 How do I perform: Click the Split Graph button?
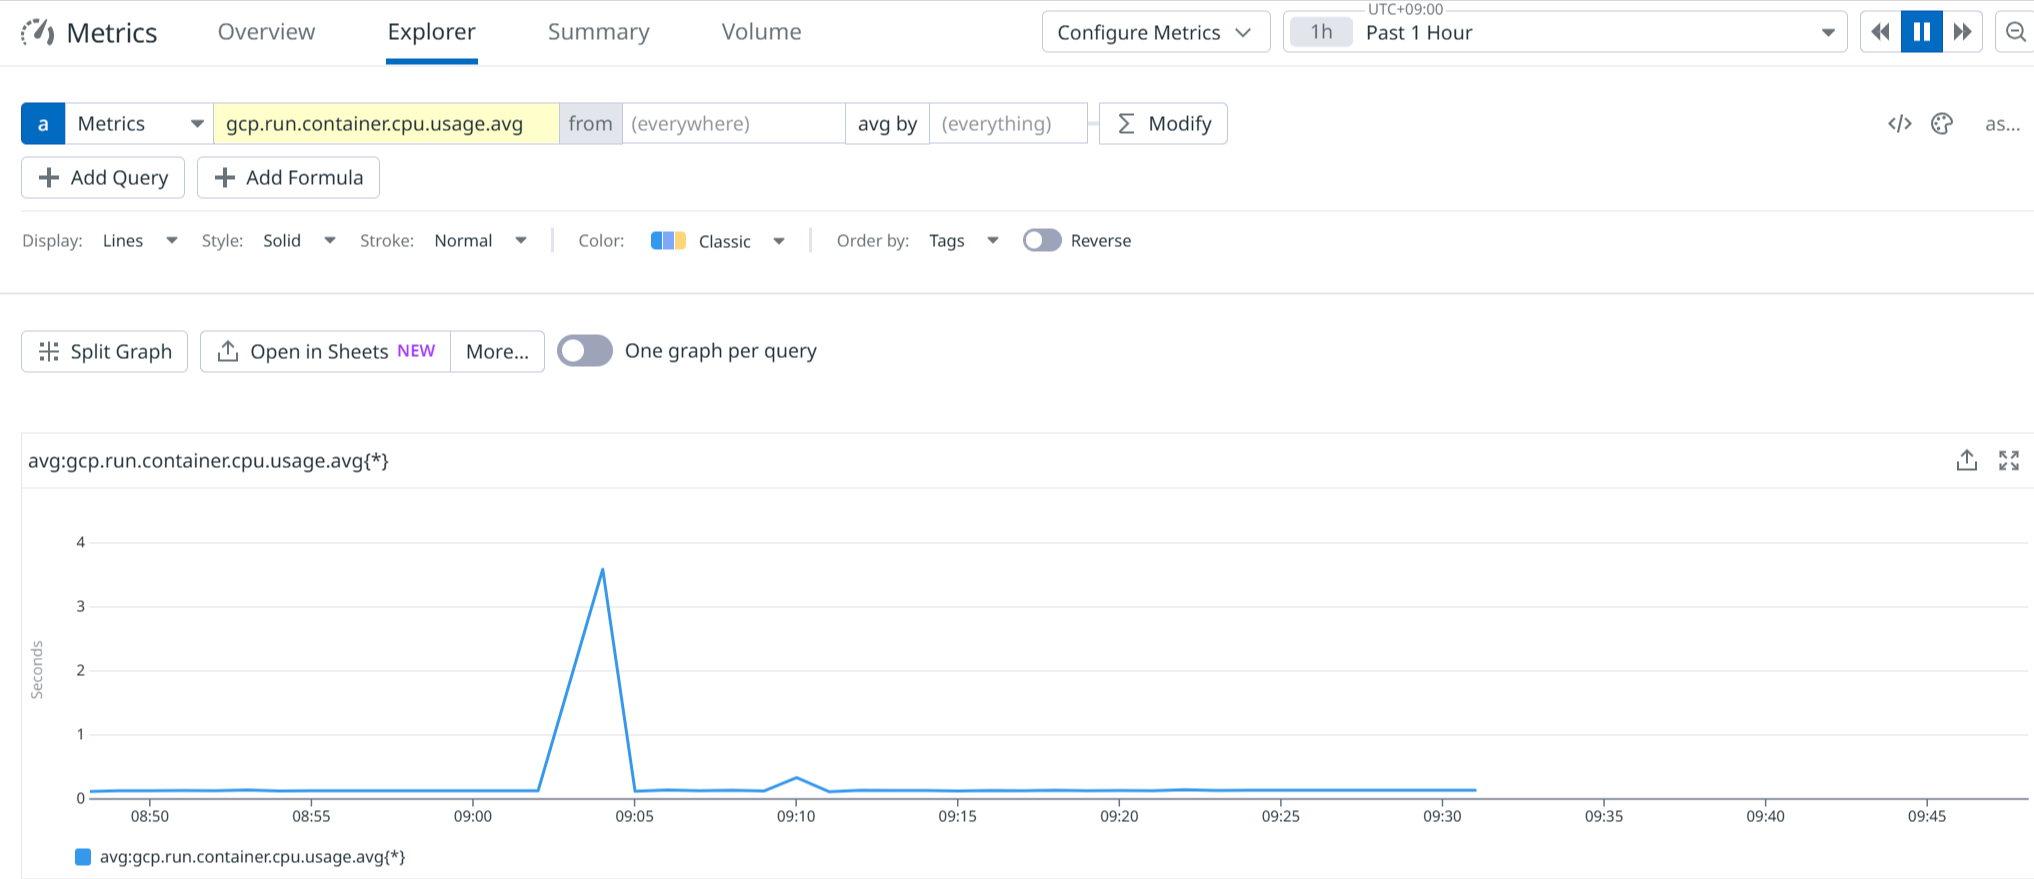pyautogui.click(x=105, y=352)
